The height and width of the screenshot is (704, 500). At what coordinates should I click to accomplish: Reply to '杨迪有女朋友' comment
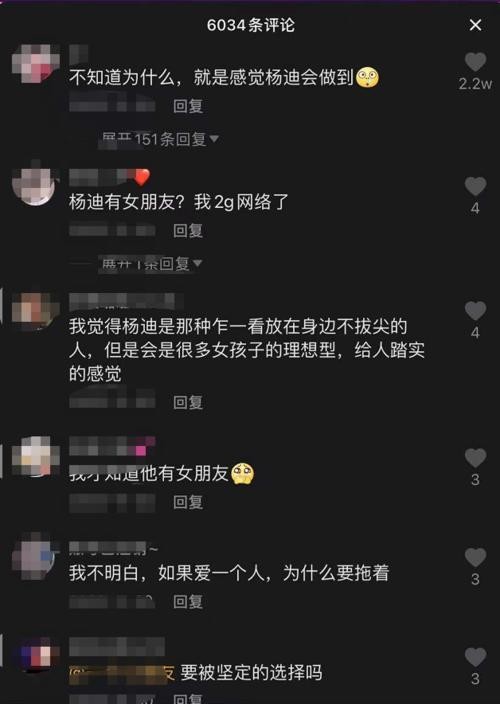[188, 231]
